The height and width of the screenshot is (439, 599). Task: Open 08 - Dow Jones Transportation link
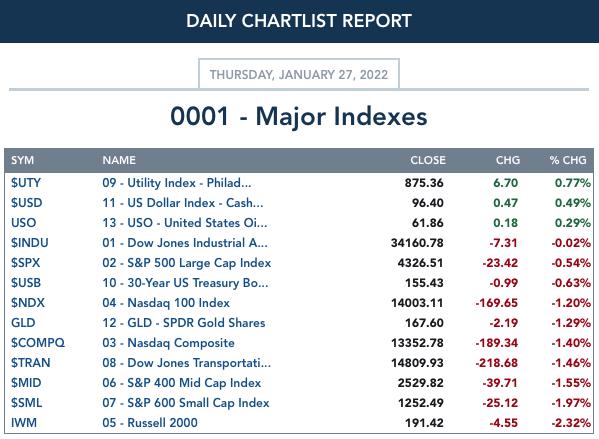tap(186, 363)
